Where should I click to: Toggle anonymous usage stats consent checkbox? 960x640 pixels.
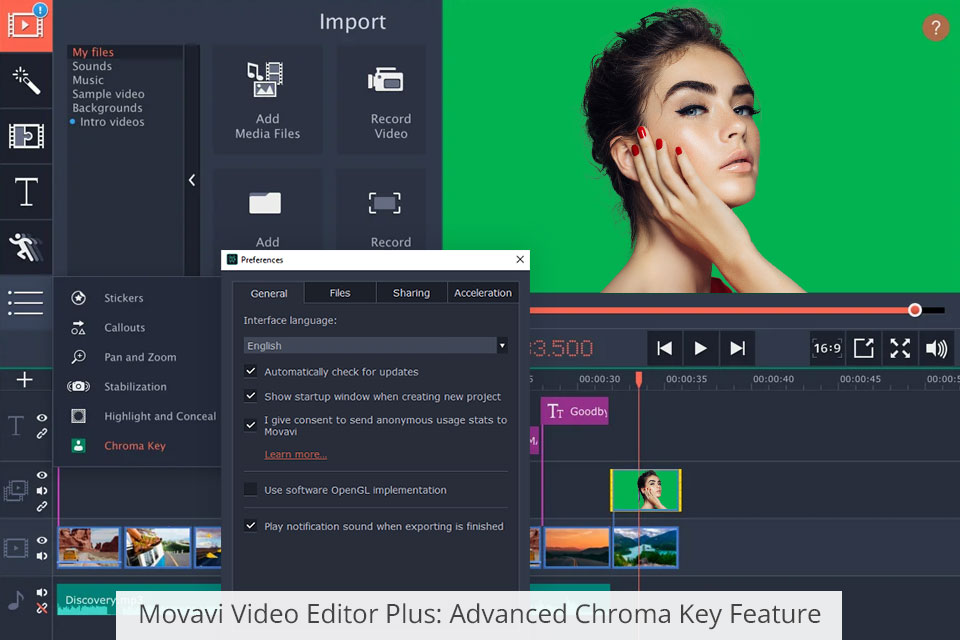coord(250,425)
